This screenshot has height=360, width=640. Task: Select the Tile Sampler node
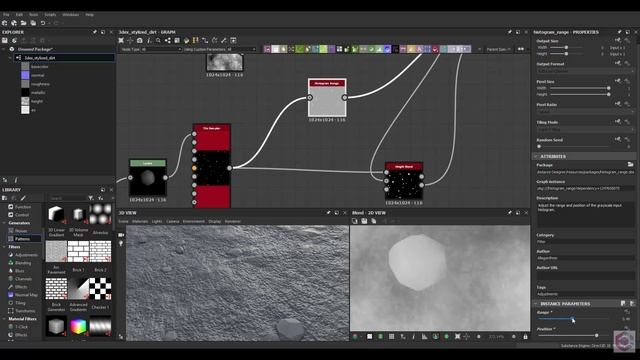click(212, 166)
